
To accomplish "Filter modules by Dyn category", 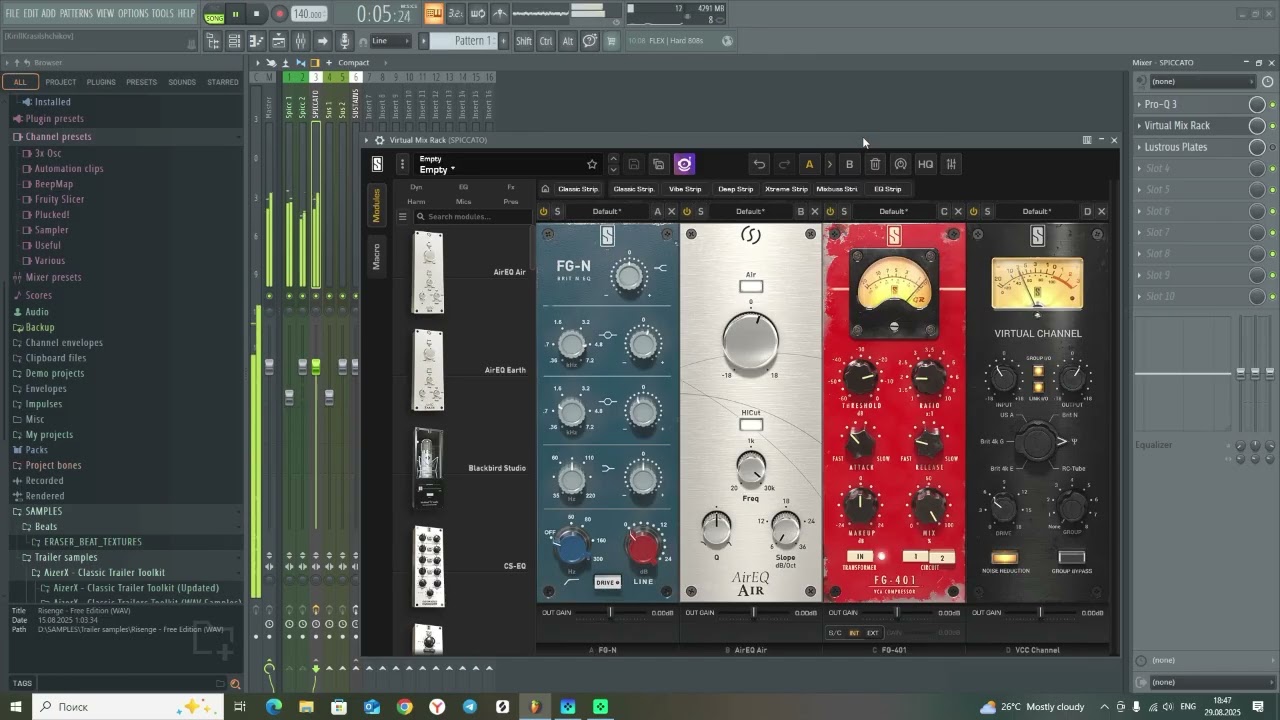I will coord(416,187).
